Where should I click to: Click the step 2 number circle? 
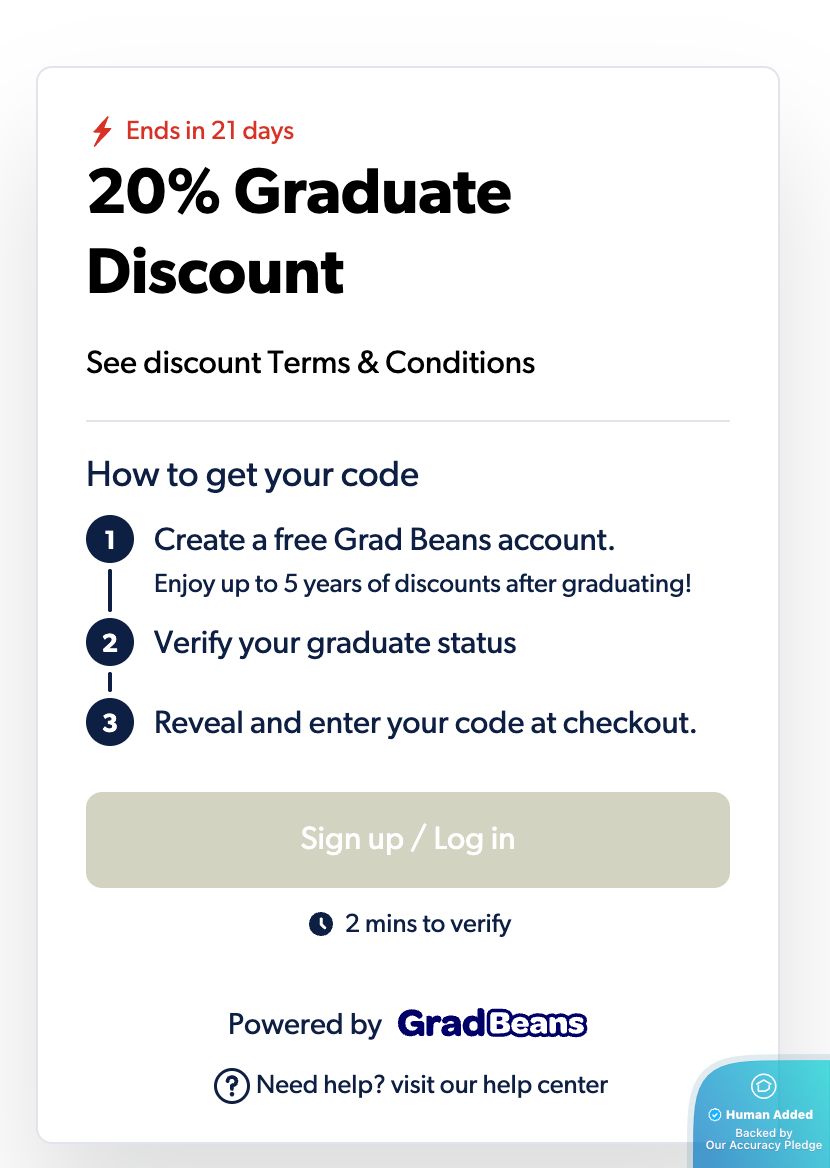pyautogui.click(x=110, y=642)
